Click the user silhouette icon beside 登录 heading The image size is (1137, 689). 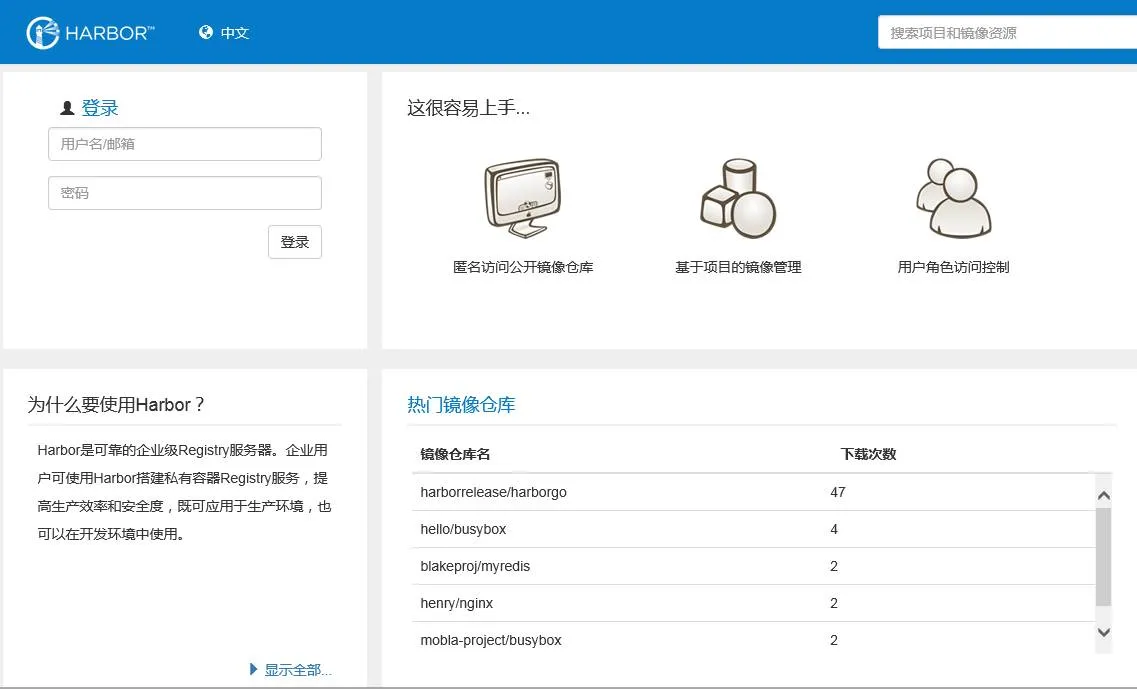tap(67, 108)
